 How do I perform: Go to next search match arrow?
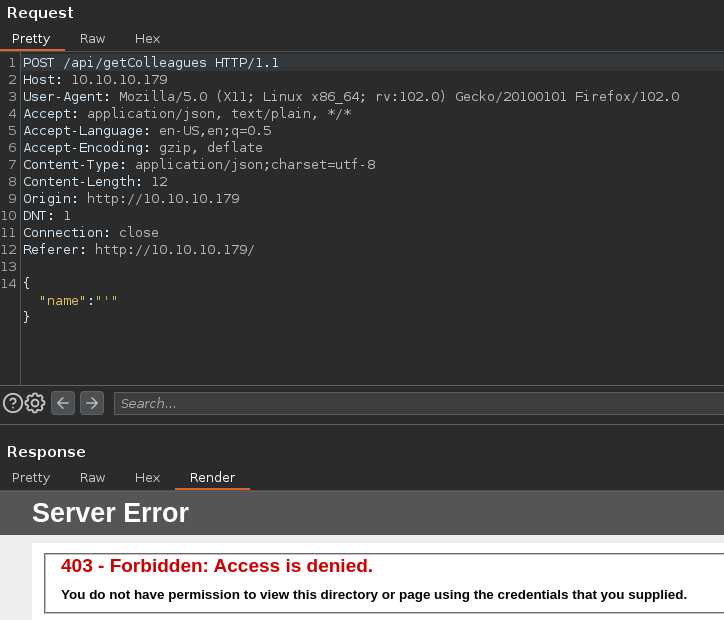(x=92, y=403)
